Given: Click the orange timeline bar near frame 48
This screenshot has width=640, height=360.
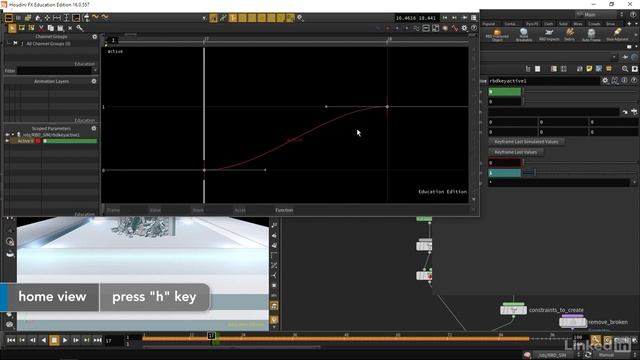Looking at the screenshot, I should [x=346, y=339].
